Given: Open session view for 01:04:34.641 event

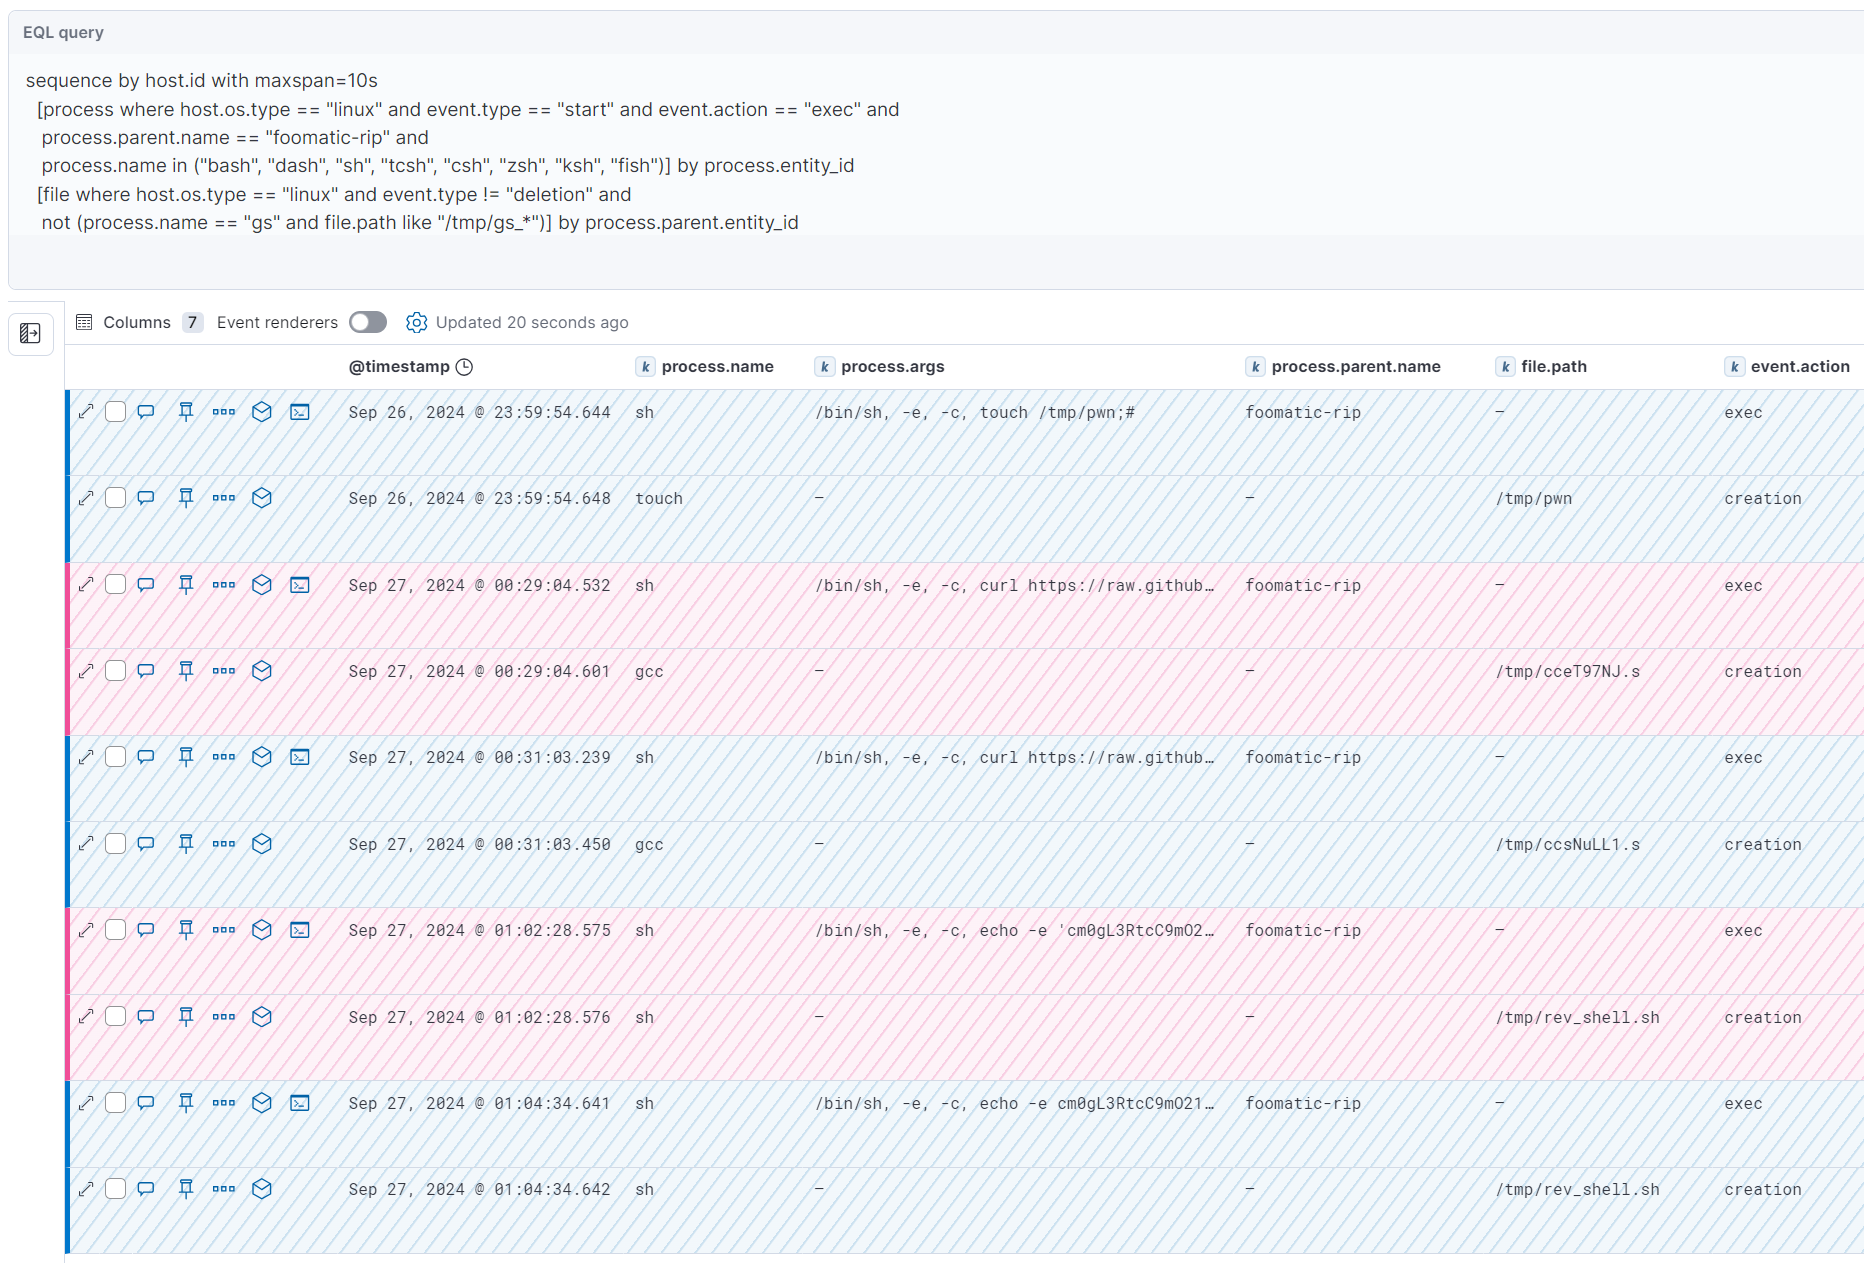Looking at the screenshot, I should coord(300,1103).
